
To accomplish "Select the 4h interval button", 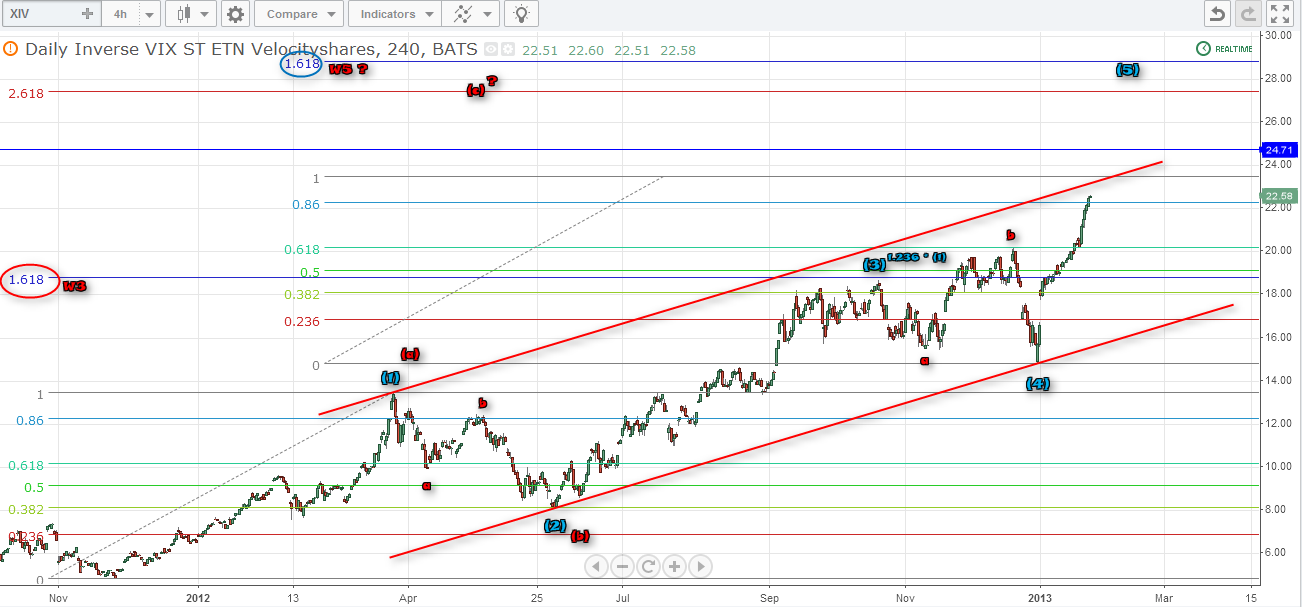I will (x=120, y=14).
